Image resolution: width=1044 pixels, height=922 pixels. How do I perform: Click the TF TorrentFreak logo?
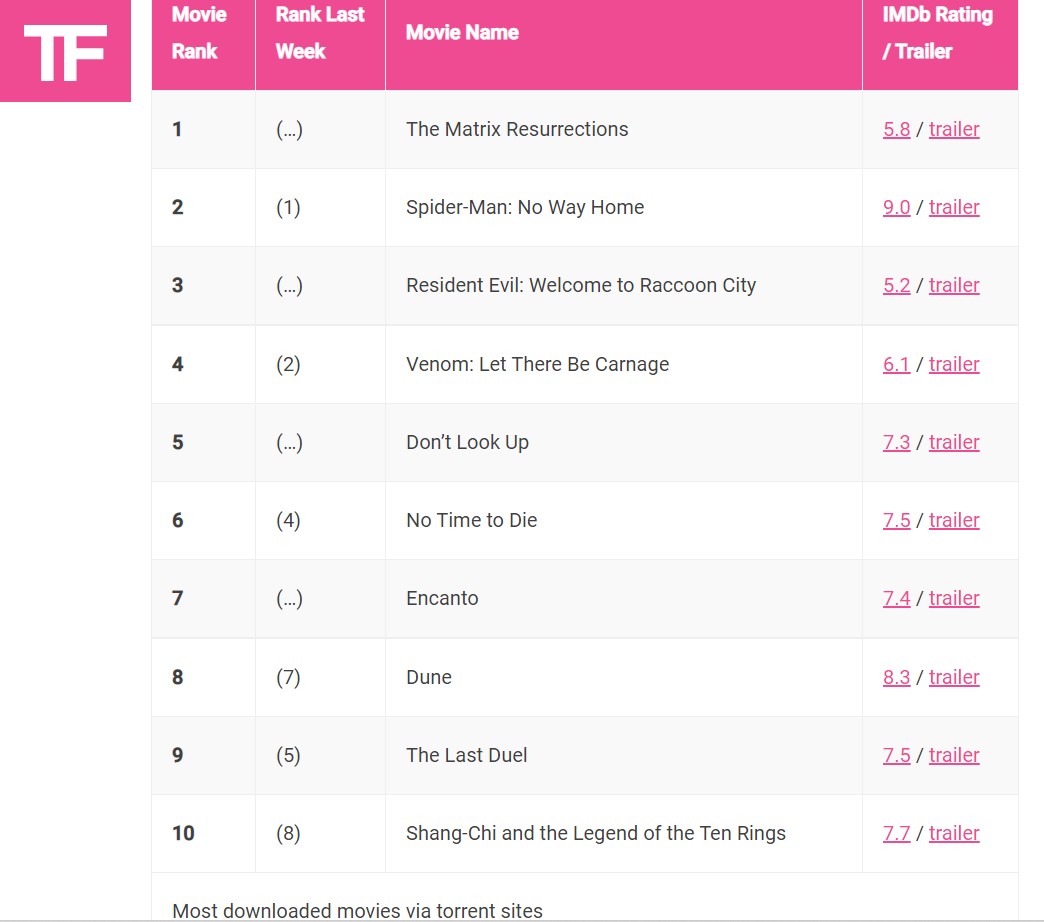click(x=65, y=51)
